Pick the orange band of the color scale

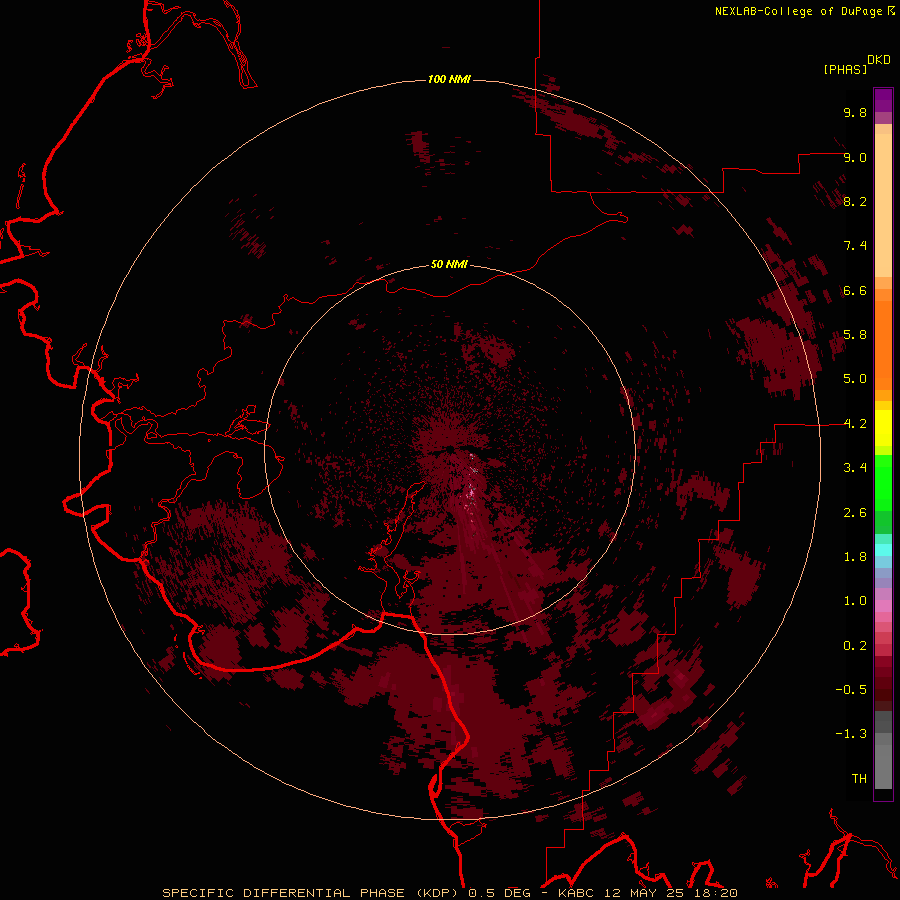tap(883, 345)
